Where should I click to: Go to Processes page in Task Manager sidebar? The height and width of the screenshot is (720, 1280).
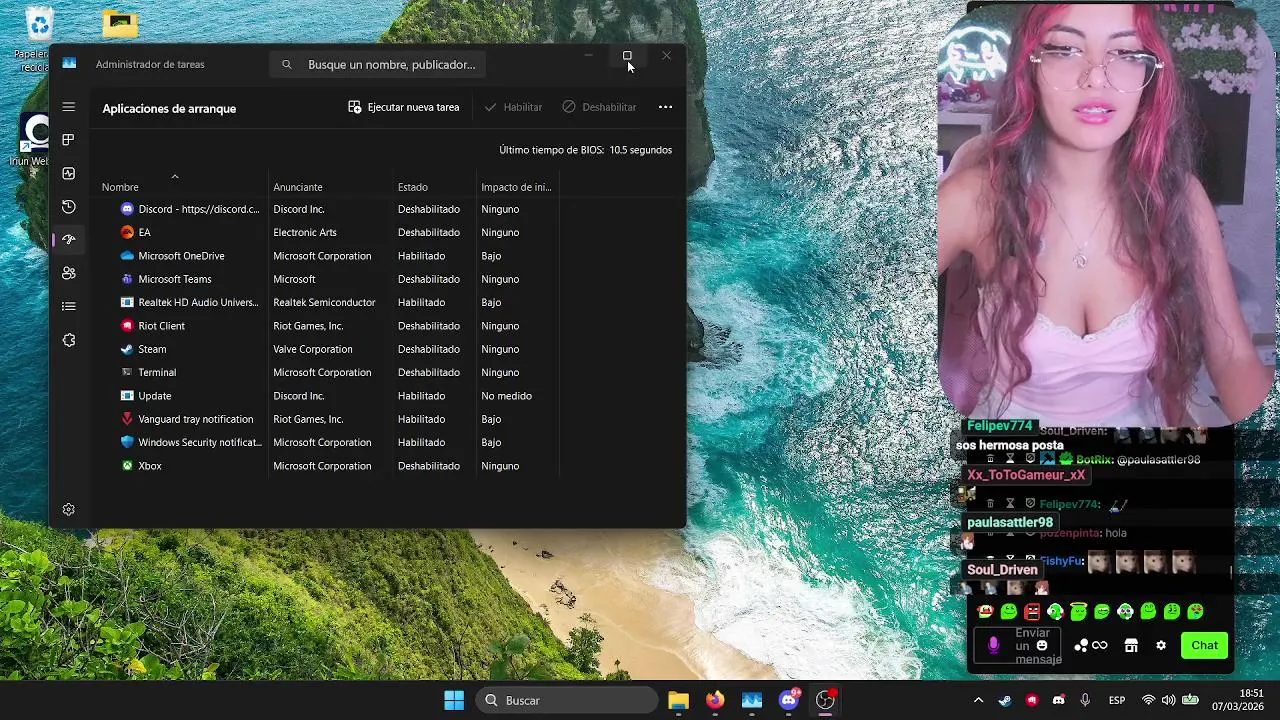[68, 140]
